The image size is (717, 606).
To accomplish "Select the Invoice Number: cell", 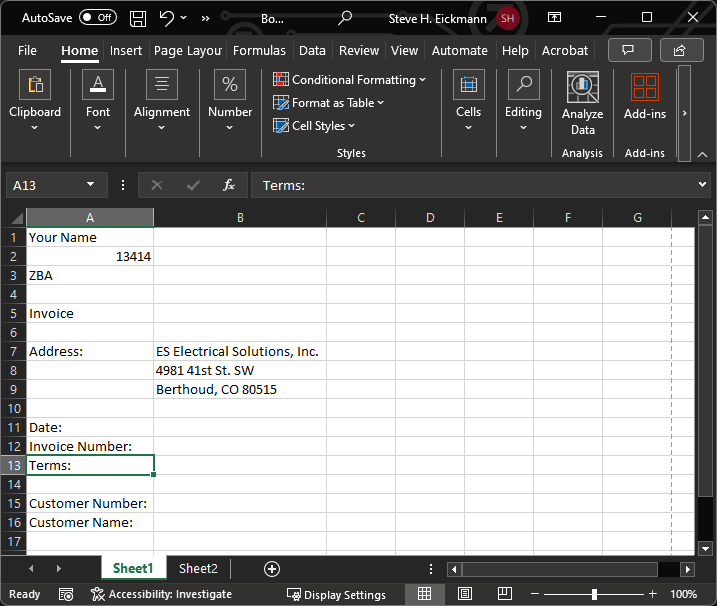I will pyautogui.click(x=90, y=446).
